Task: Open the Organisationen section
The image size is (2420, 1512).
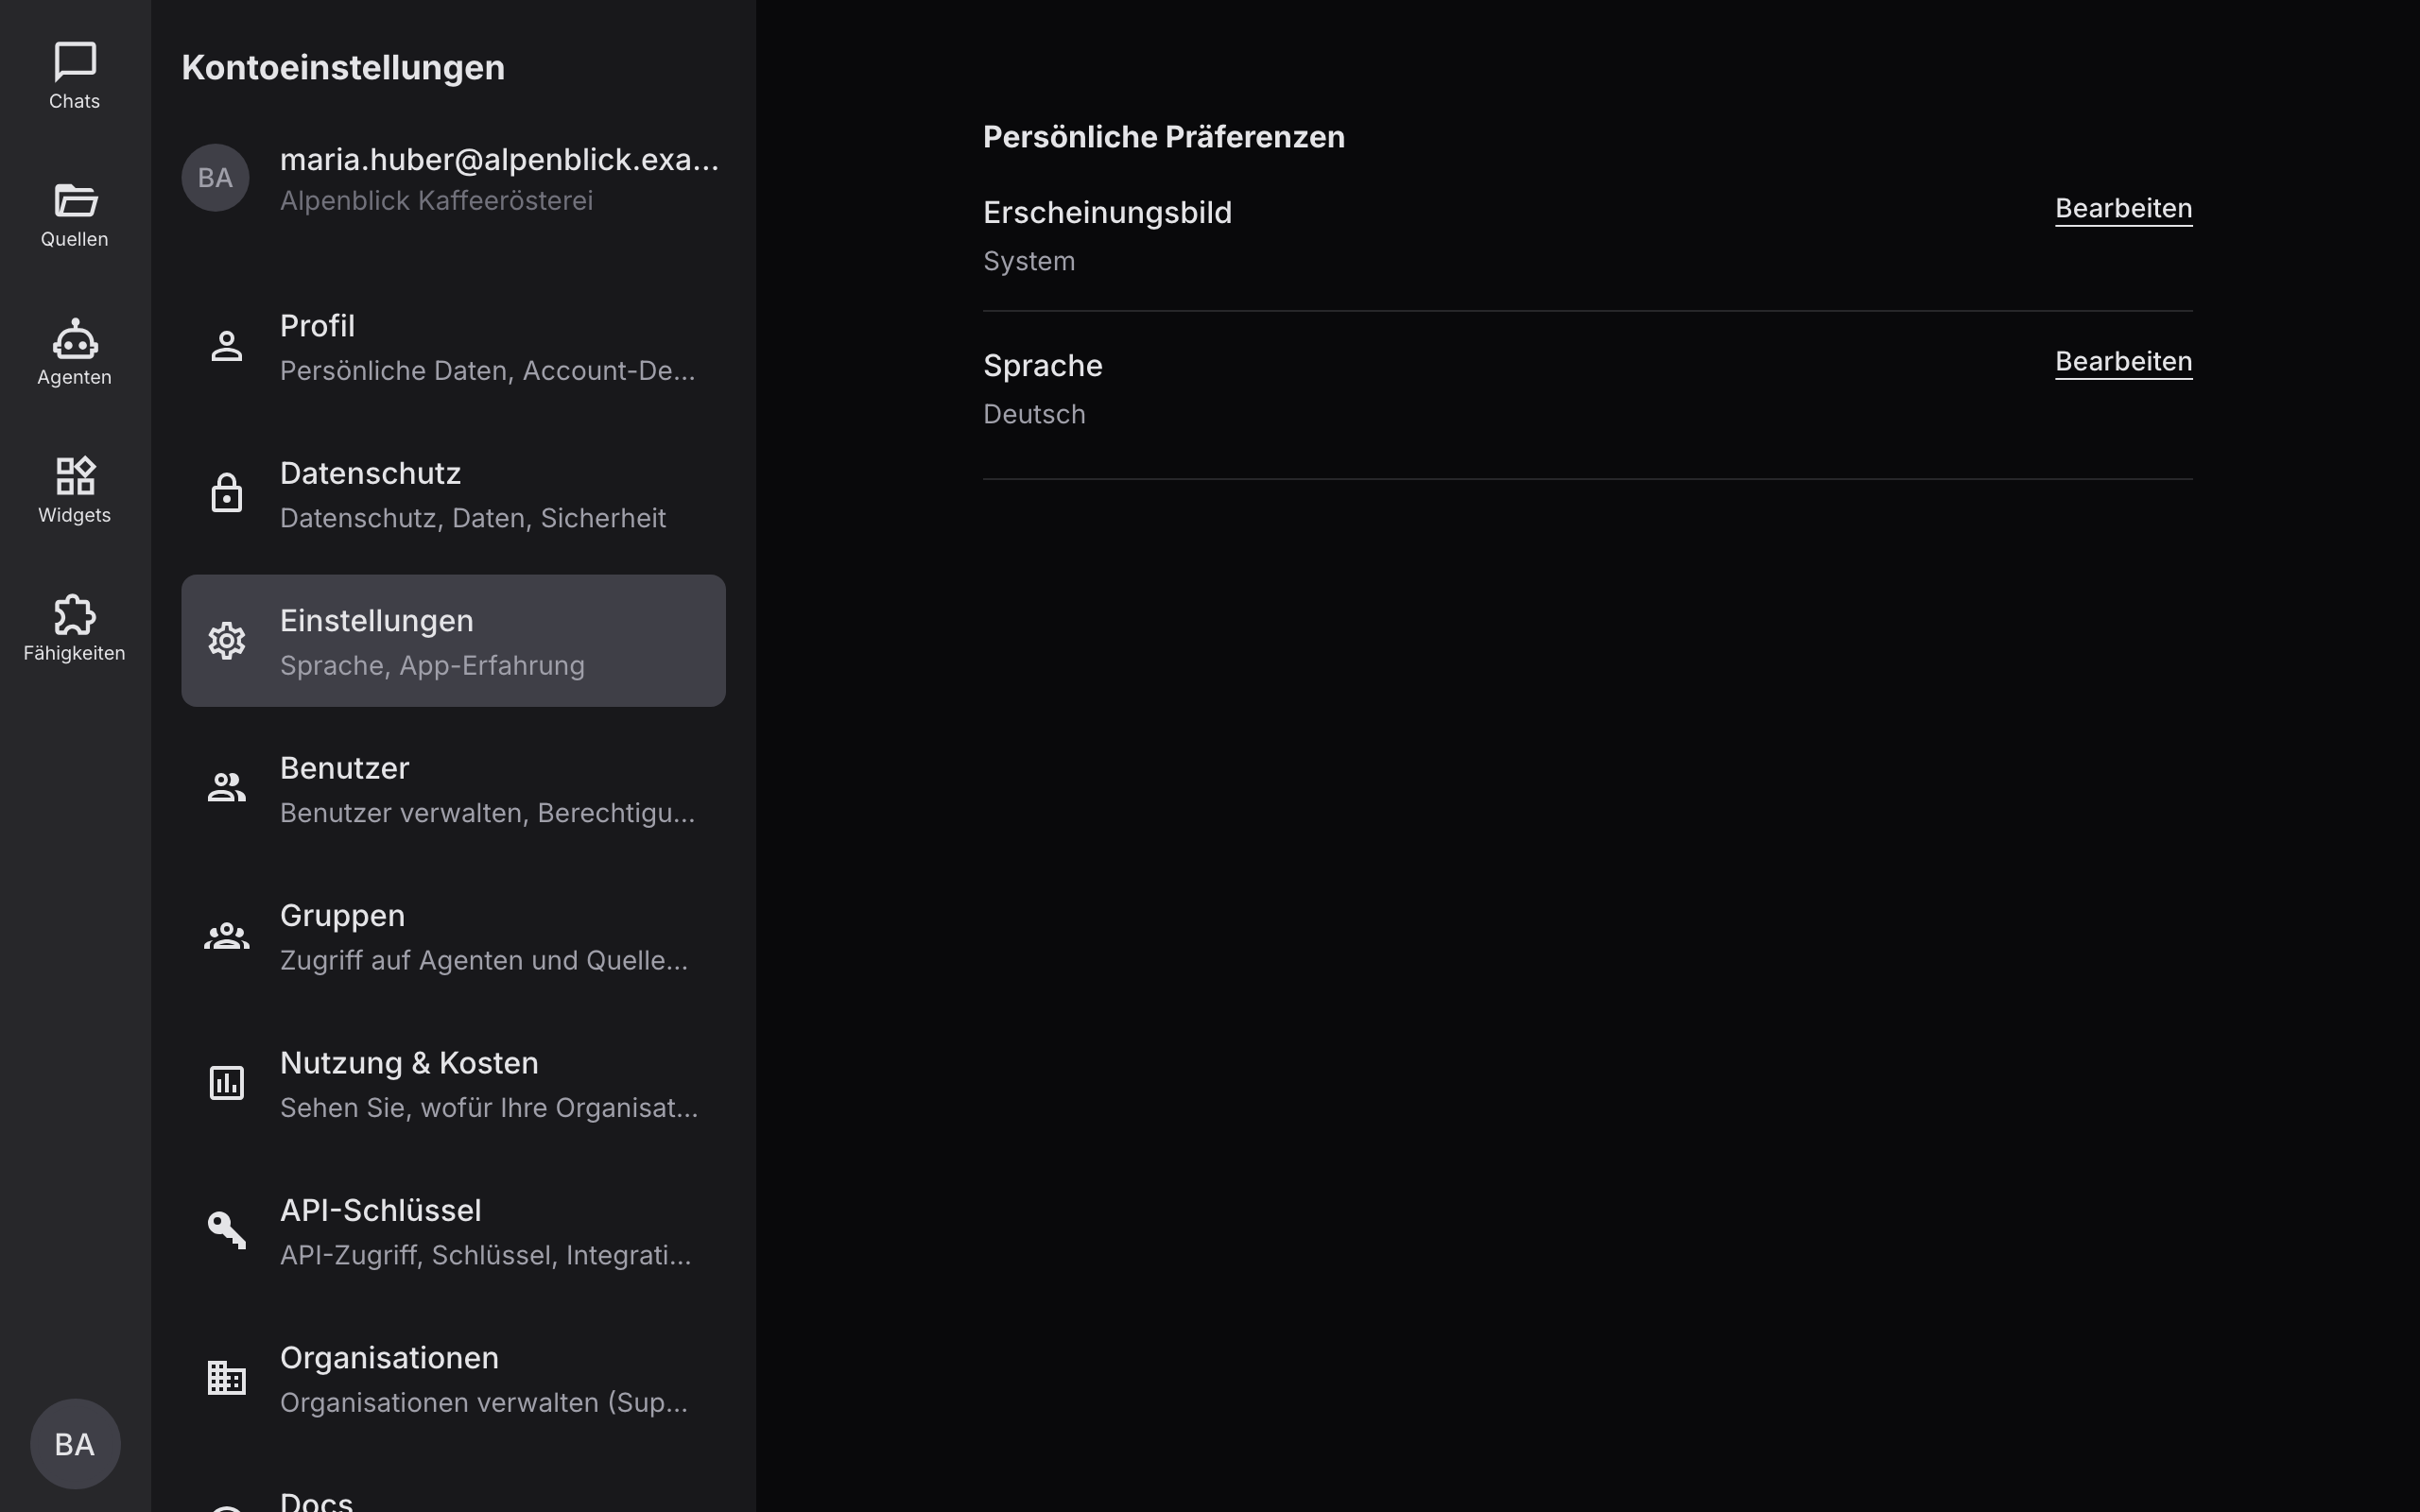Action: point(453,1378)
